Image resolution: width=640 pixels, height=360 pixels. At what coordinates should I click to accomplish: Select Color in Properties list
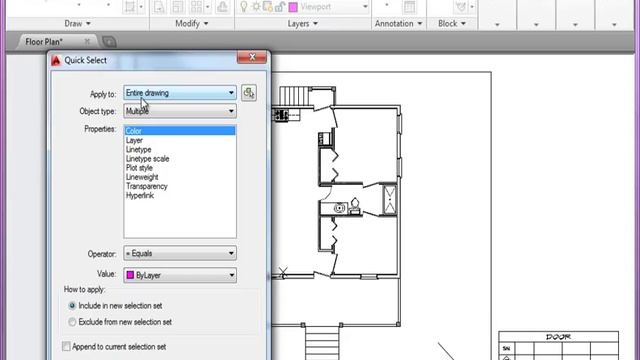coord(180,131)
